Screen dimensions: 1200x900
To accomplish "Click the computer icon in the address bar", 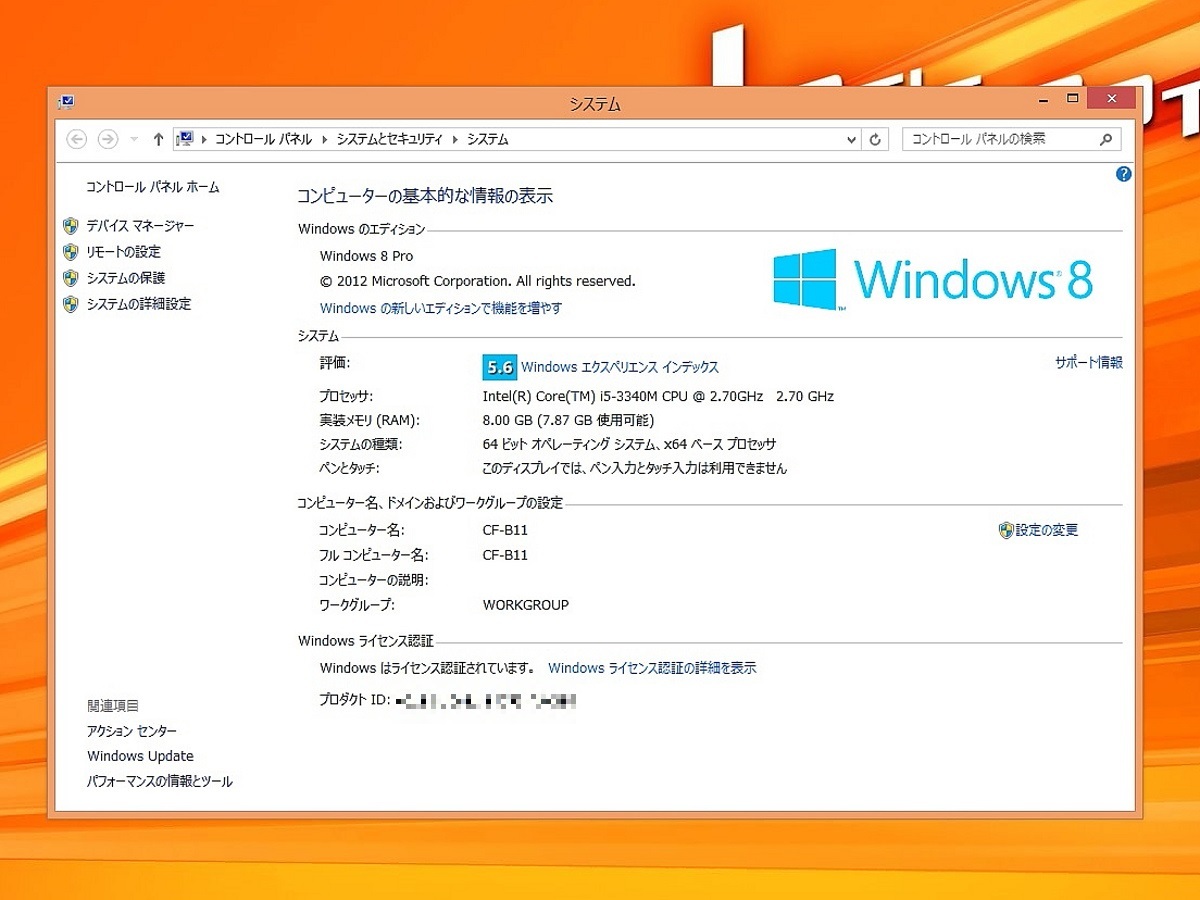I will (185, 139).
